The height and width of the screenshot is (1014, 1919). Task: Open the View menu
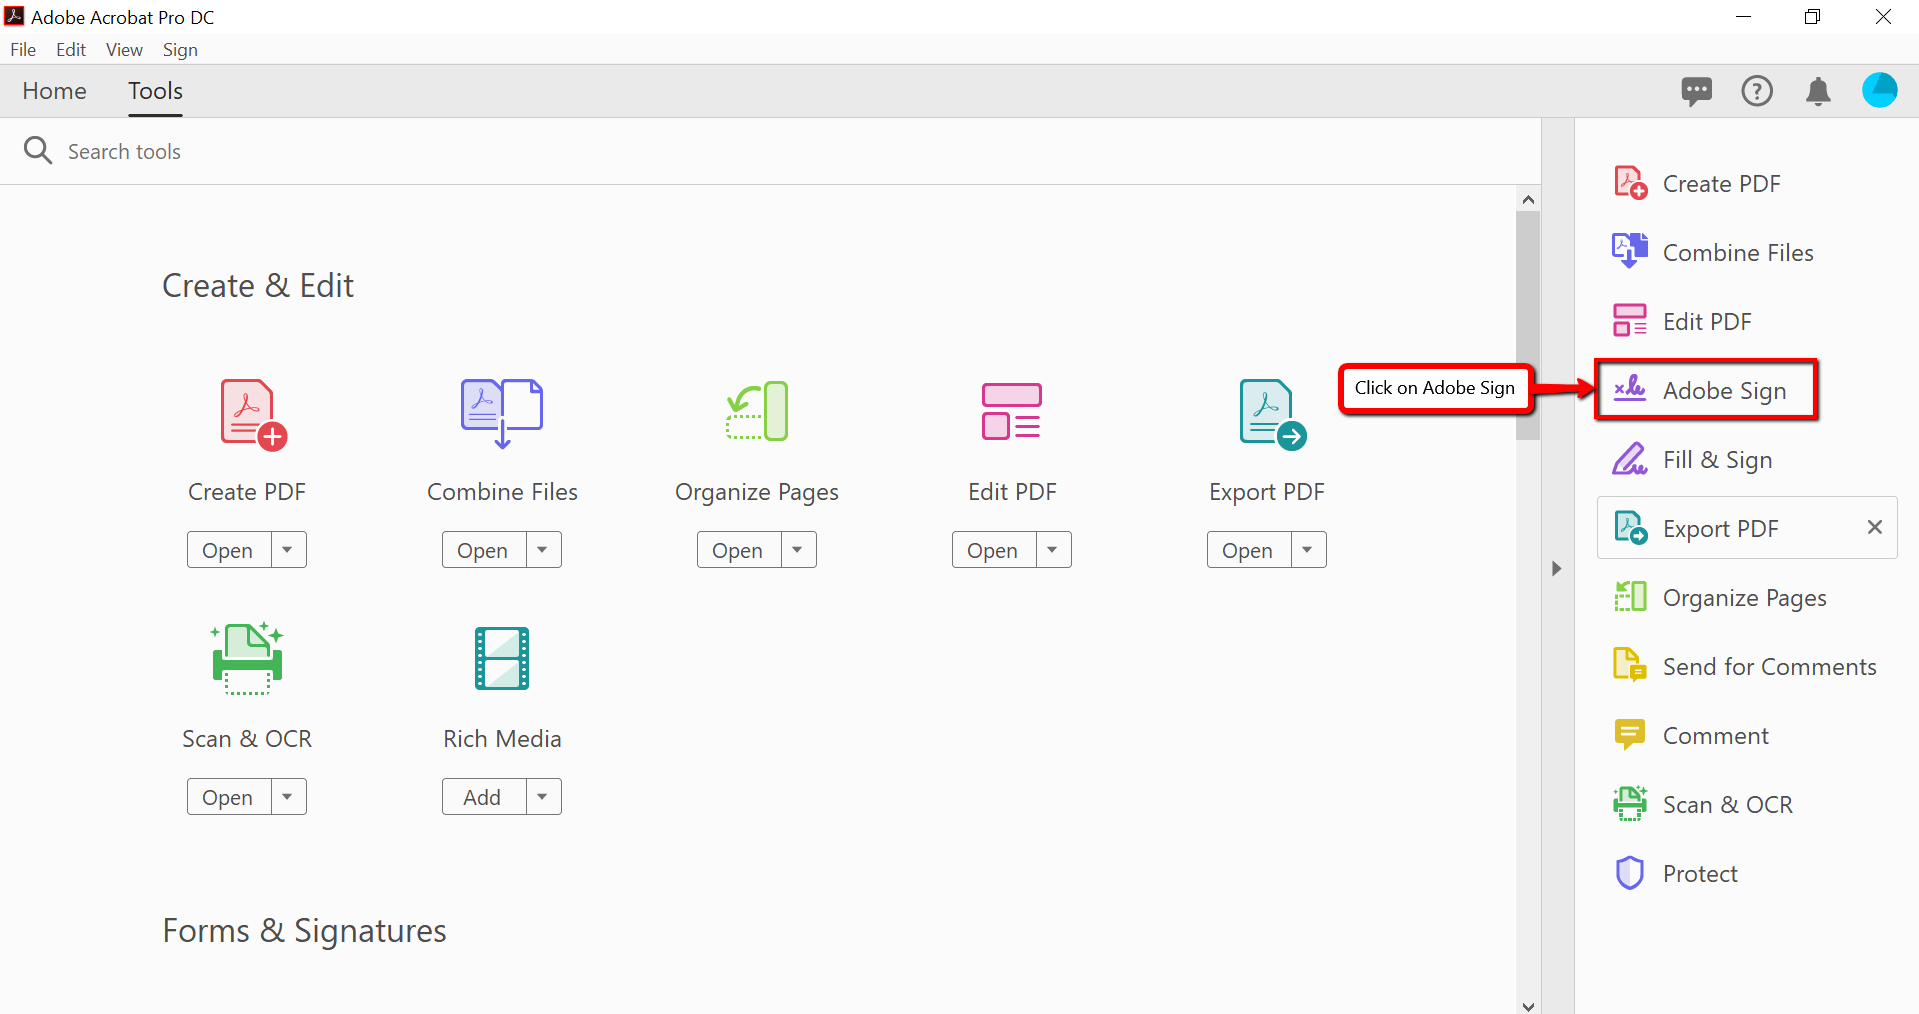tap(124, 50)
